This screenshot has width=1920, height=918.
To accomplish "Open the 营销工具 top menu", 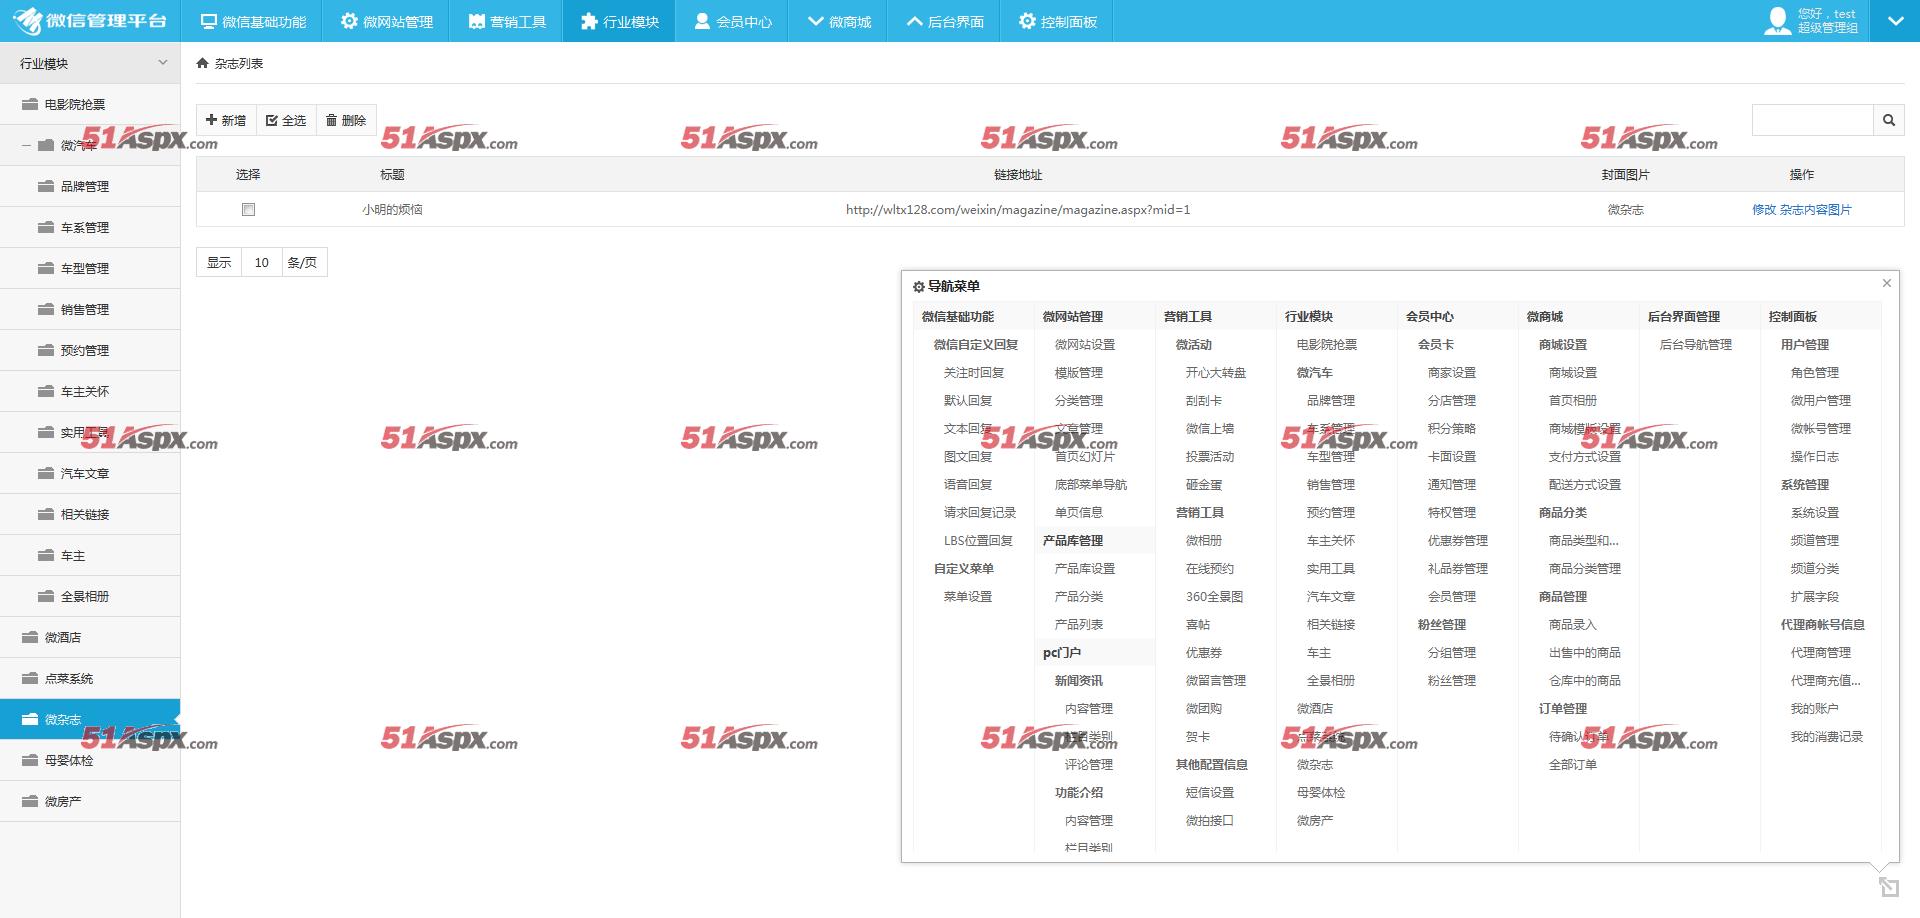I will pos(507,21).
